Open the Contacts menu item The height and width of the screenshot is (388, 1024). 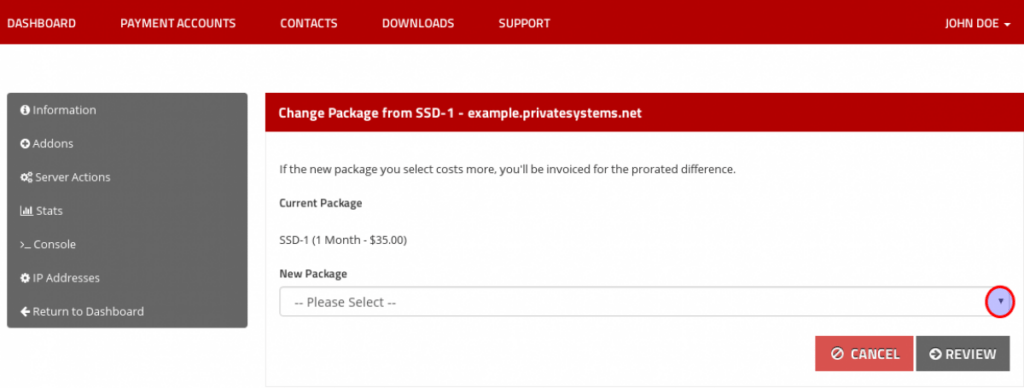(x=309, y=24)
